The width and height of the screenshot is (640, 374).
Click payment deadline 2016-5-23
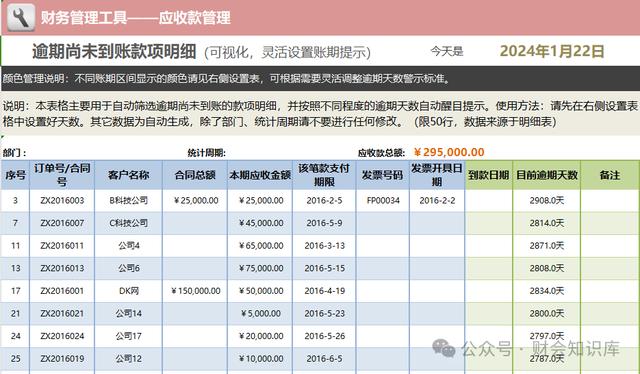point(324,314)
